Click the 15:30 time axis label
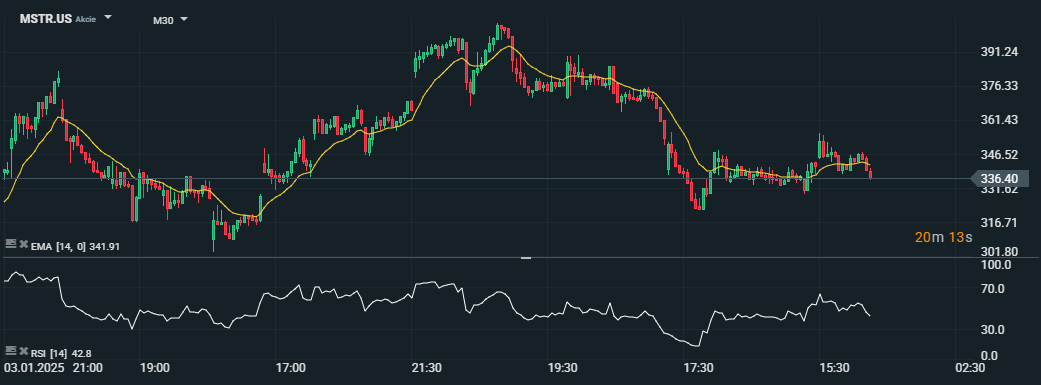The image size is (1041, 385). coord(834,368)
